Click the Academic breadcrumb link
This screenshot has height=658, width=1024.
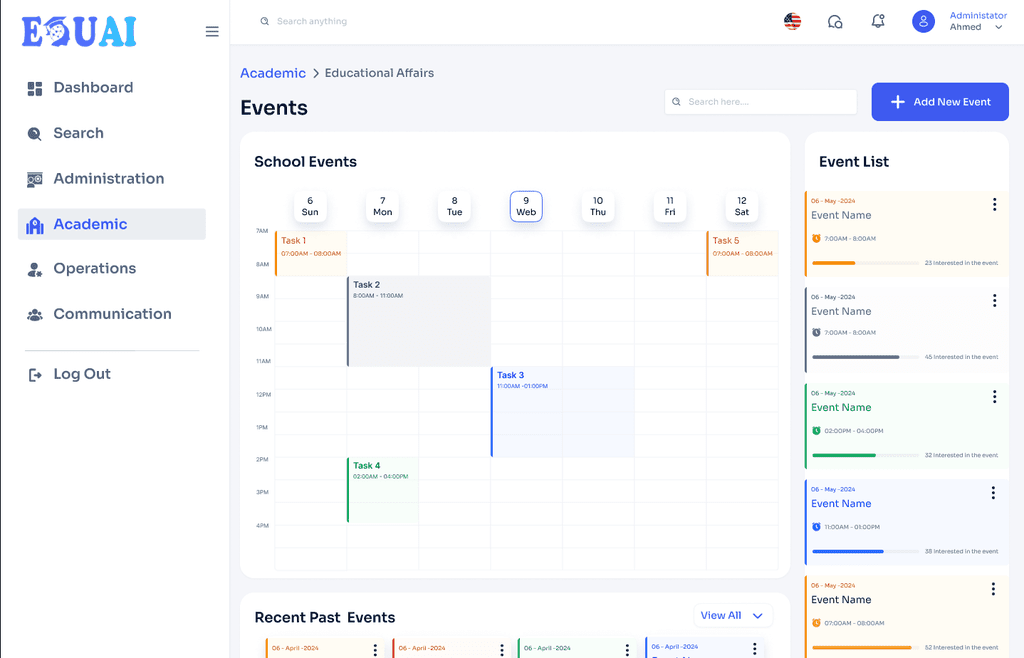pyautogui.click(x=273, y=73)
